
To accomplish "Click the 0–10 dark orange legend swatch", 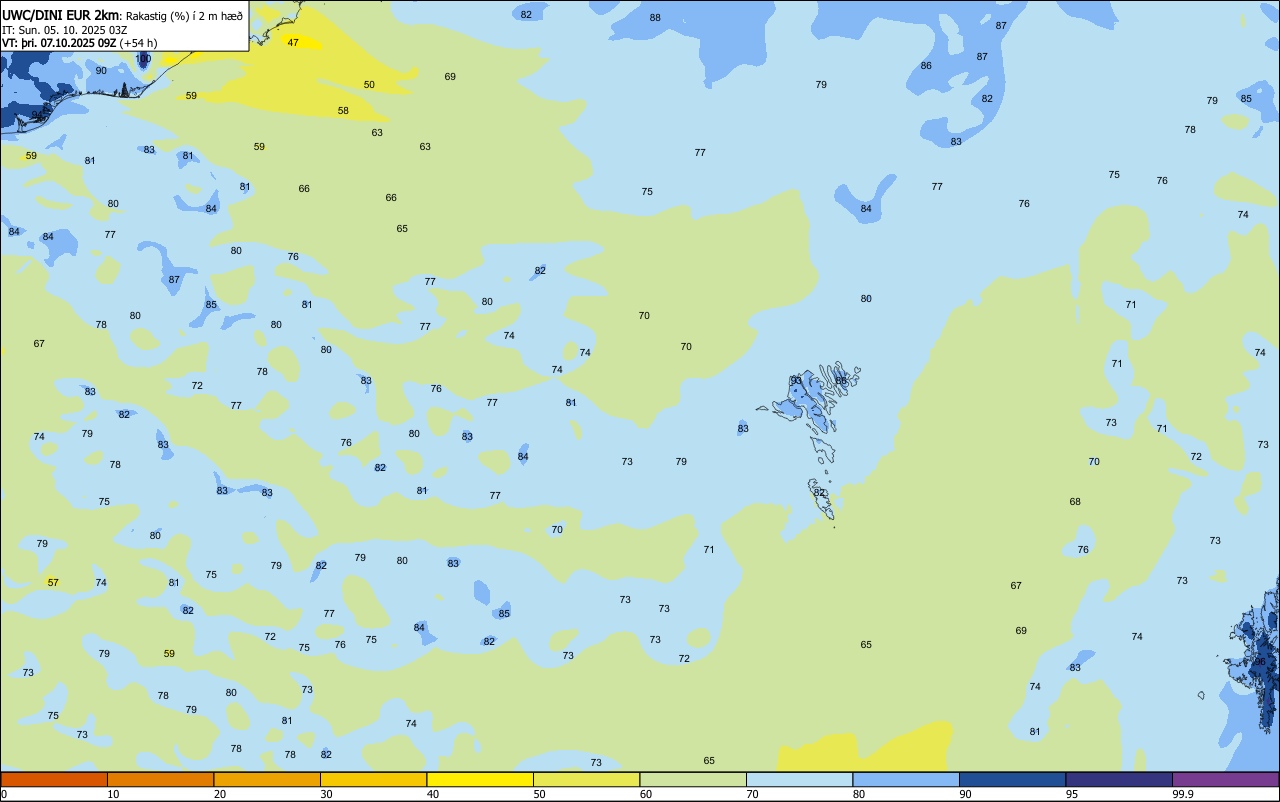I will [x=54, y=779].
